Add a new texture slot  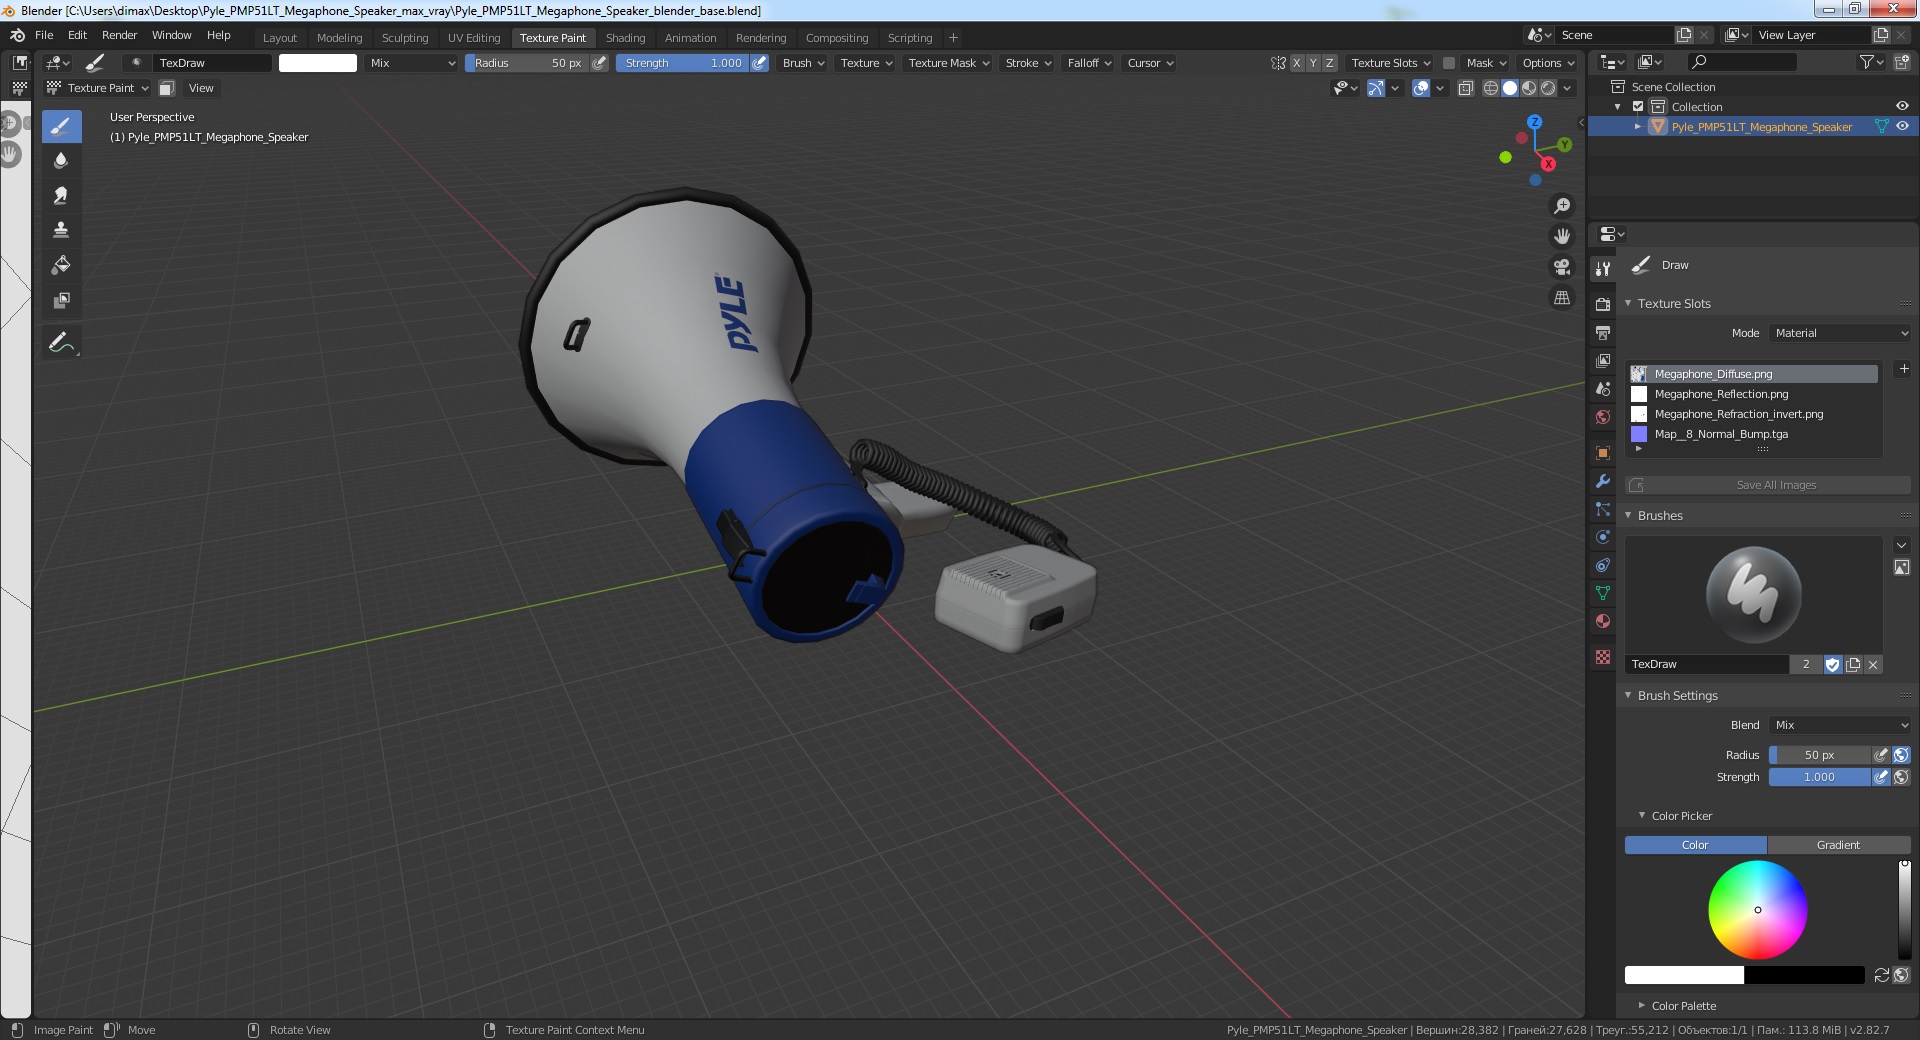[x=1904, y=369]
